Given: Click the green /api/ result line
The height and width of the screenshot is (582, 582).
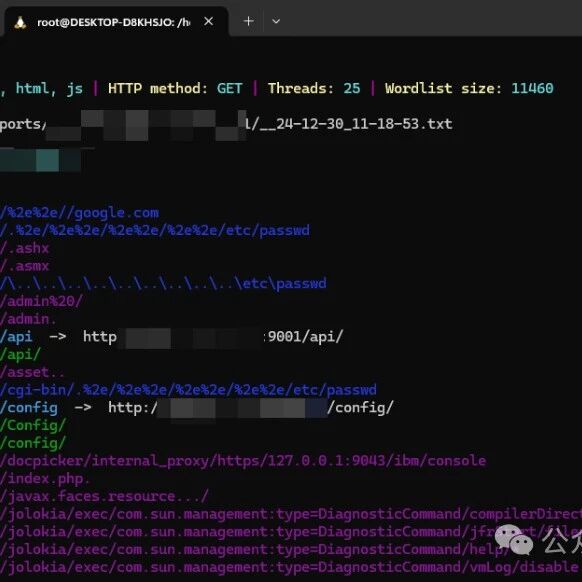Looking at the screenshot, I should point(20,355).
